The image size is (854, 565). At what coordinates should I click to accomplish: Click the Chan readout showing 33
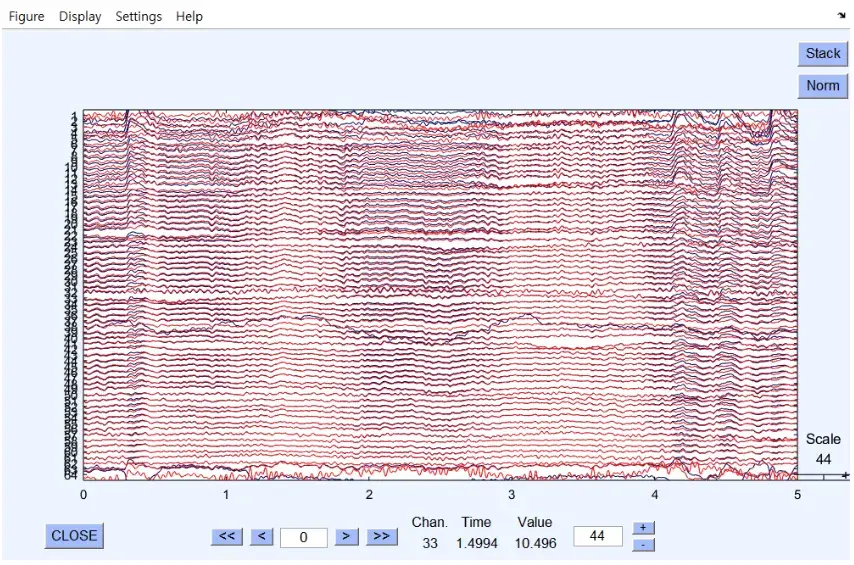(x=429, y=543)
